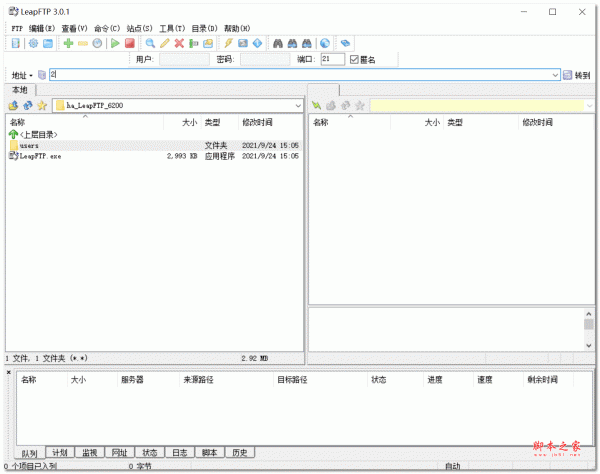Screen dimensions: 600x474
Task: Click the magnifying glass view icon
Action: pos(150,43)
